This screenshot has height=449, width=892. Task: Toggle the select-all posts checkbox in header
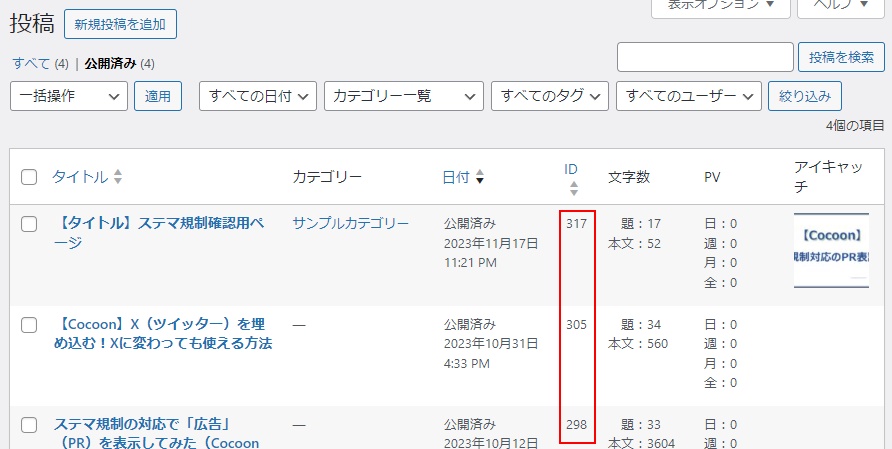click(29, 177)
